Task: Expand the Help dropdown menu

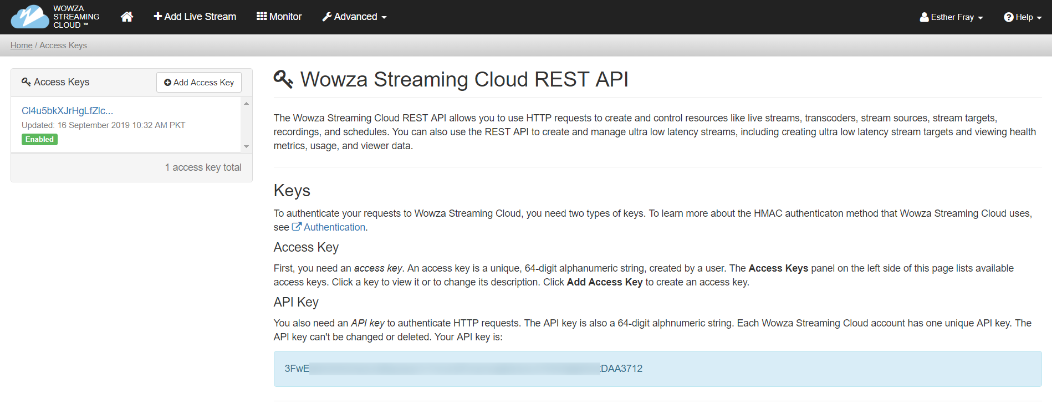Action: (1022, 17)
